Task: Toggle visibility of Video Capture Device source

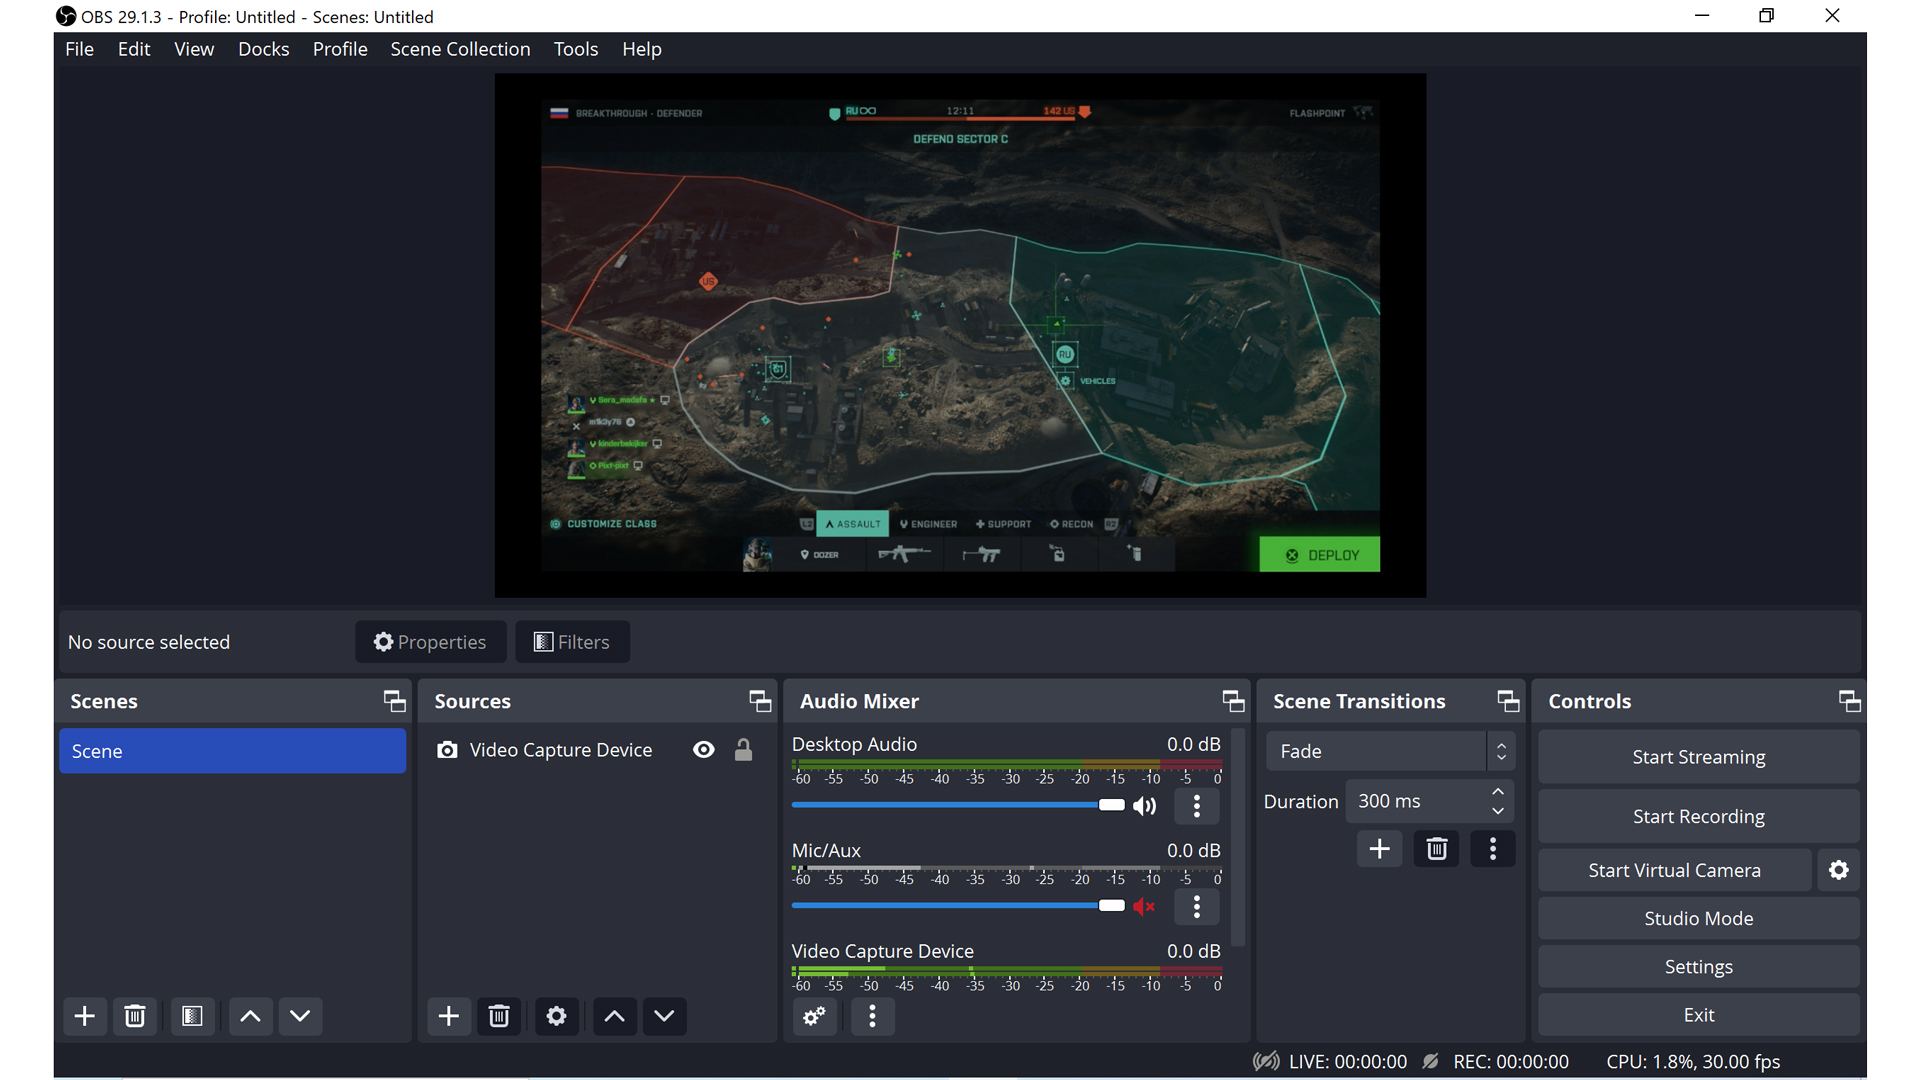Action: [703, 749]
